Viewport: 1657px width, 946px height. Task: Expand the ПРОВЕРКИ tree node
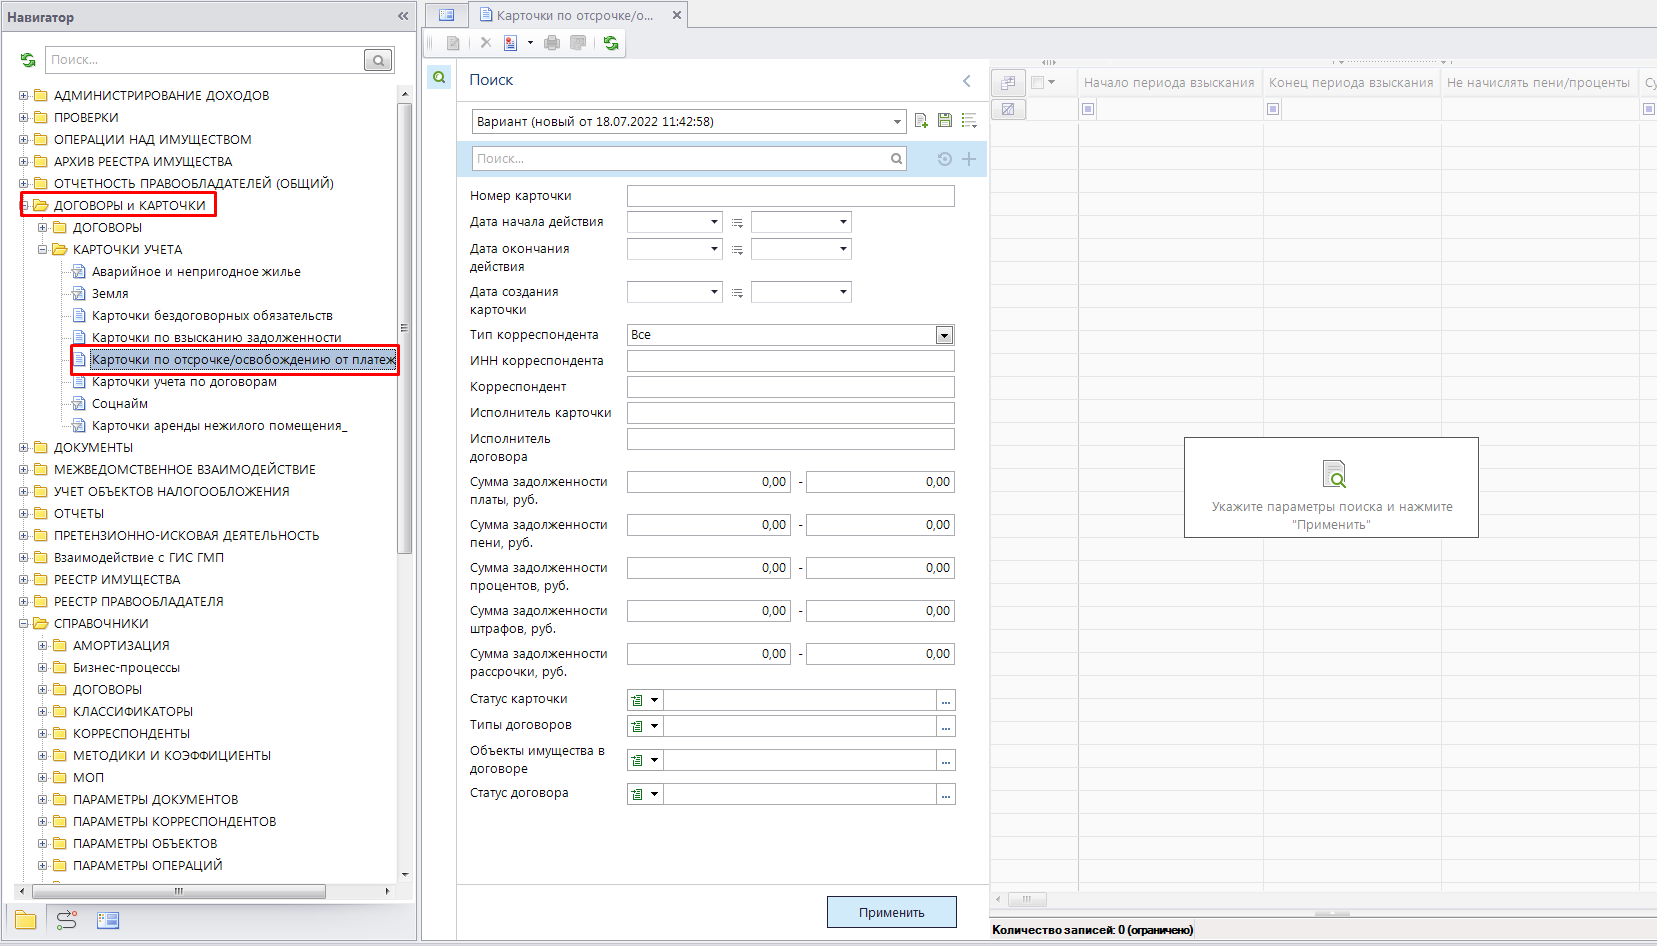(x=24, y=118)
